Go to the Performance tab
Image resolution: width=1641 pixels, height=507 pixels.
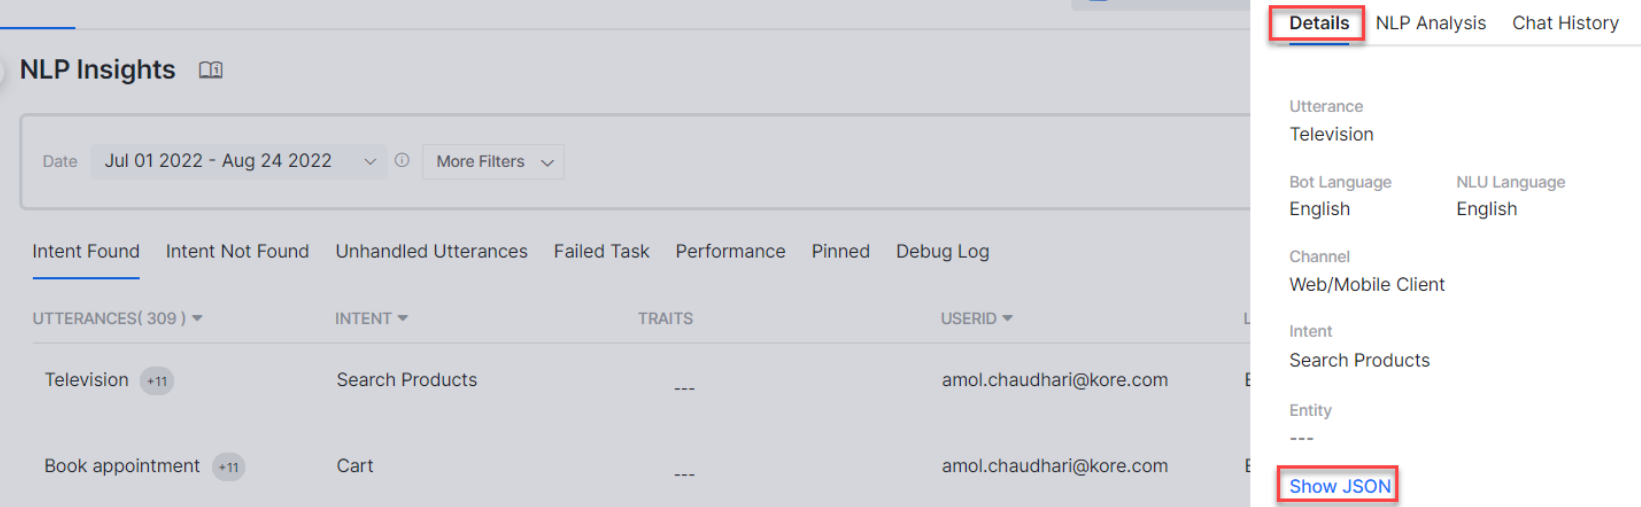tap(730, 251)
